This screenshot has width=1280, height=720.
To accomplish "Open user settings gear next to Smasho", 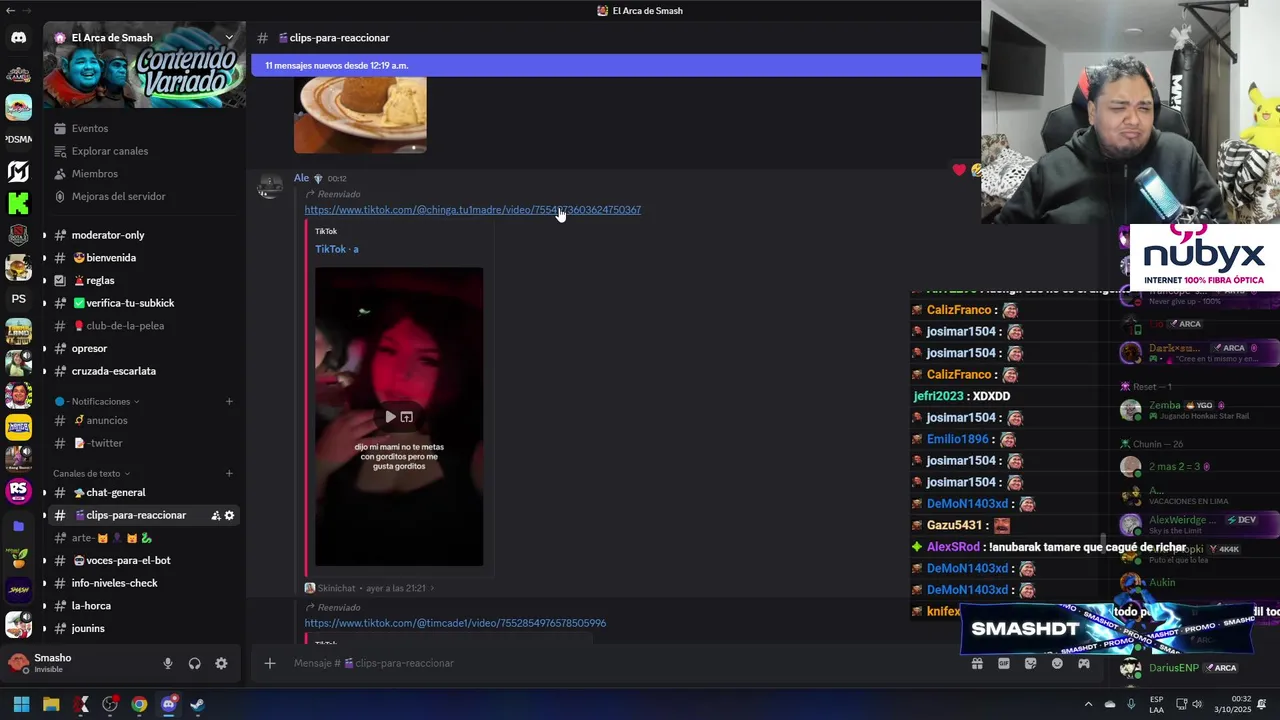I will click(221, 663).
